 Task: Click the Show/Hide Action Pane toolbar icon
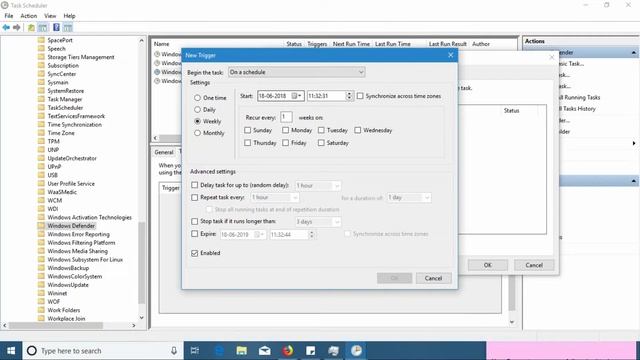click(x=68, y=28)
